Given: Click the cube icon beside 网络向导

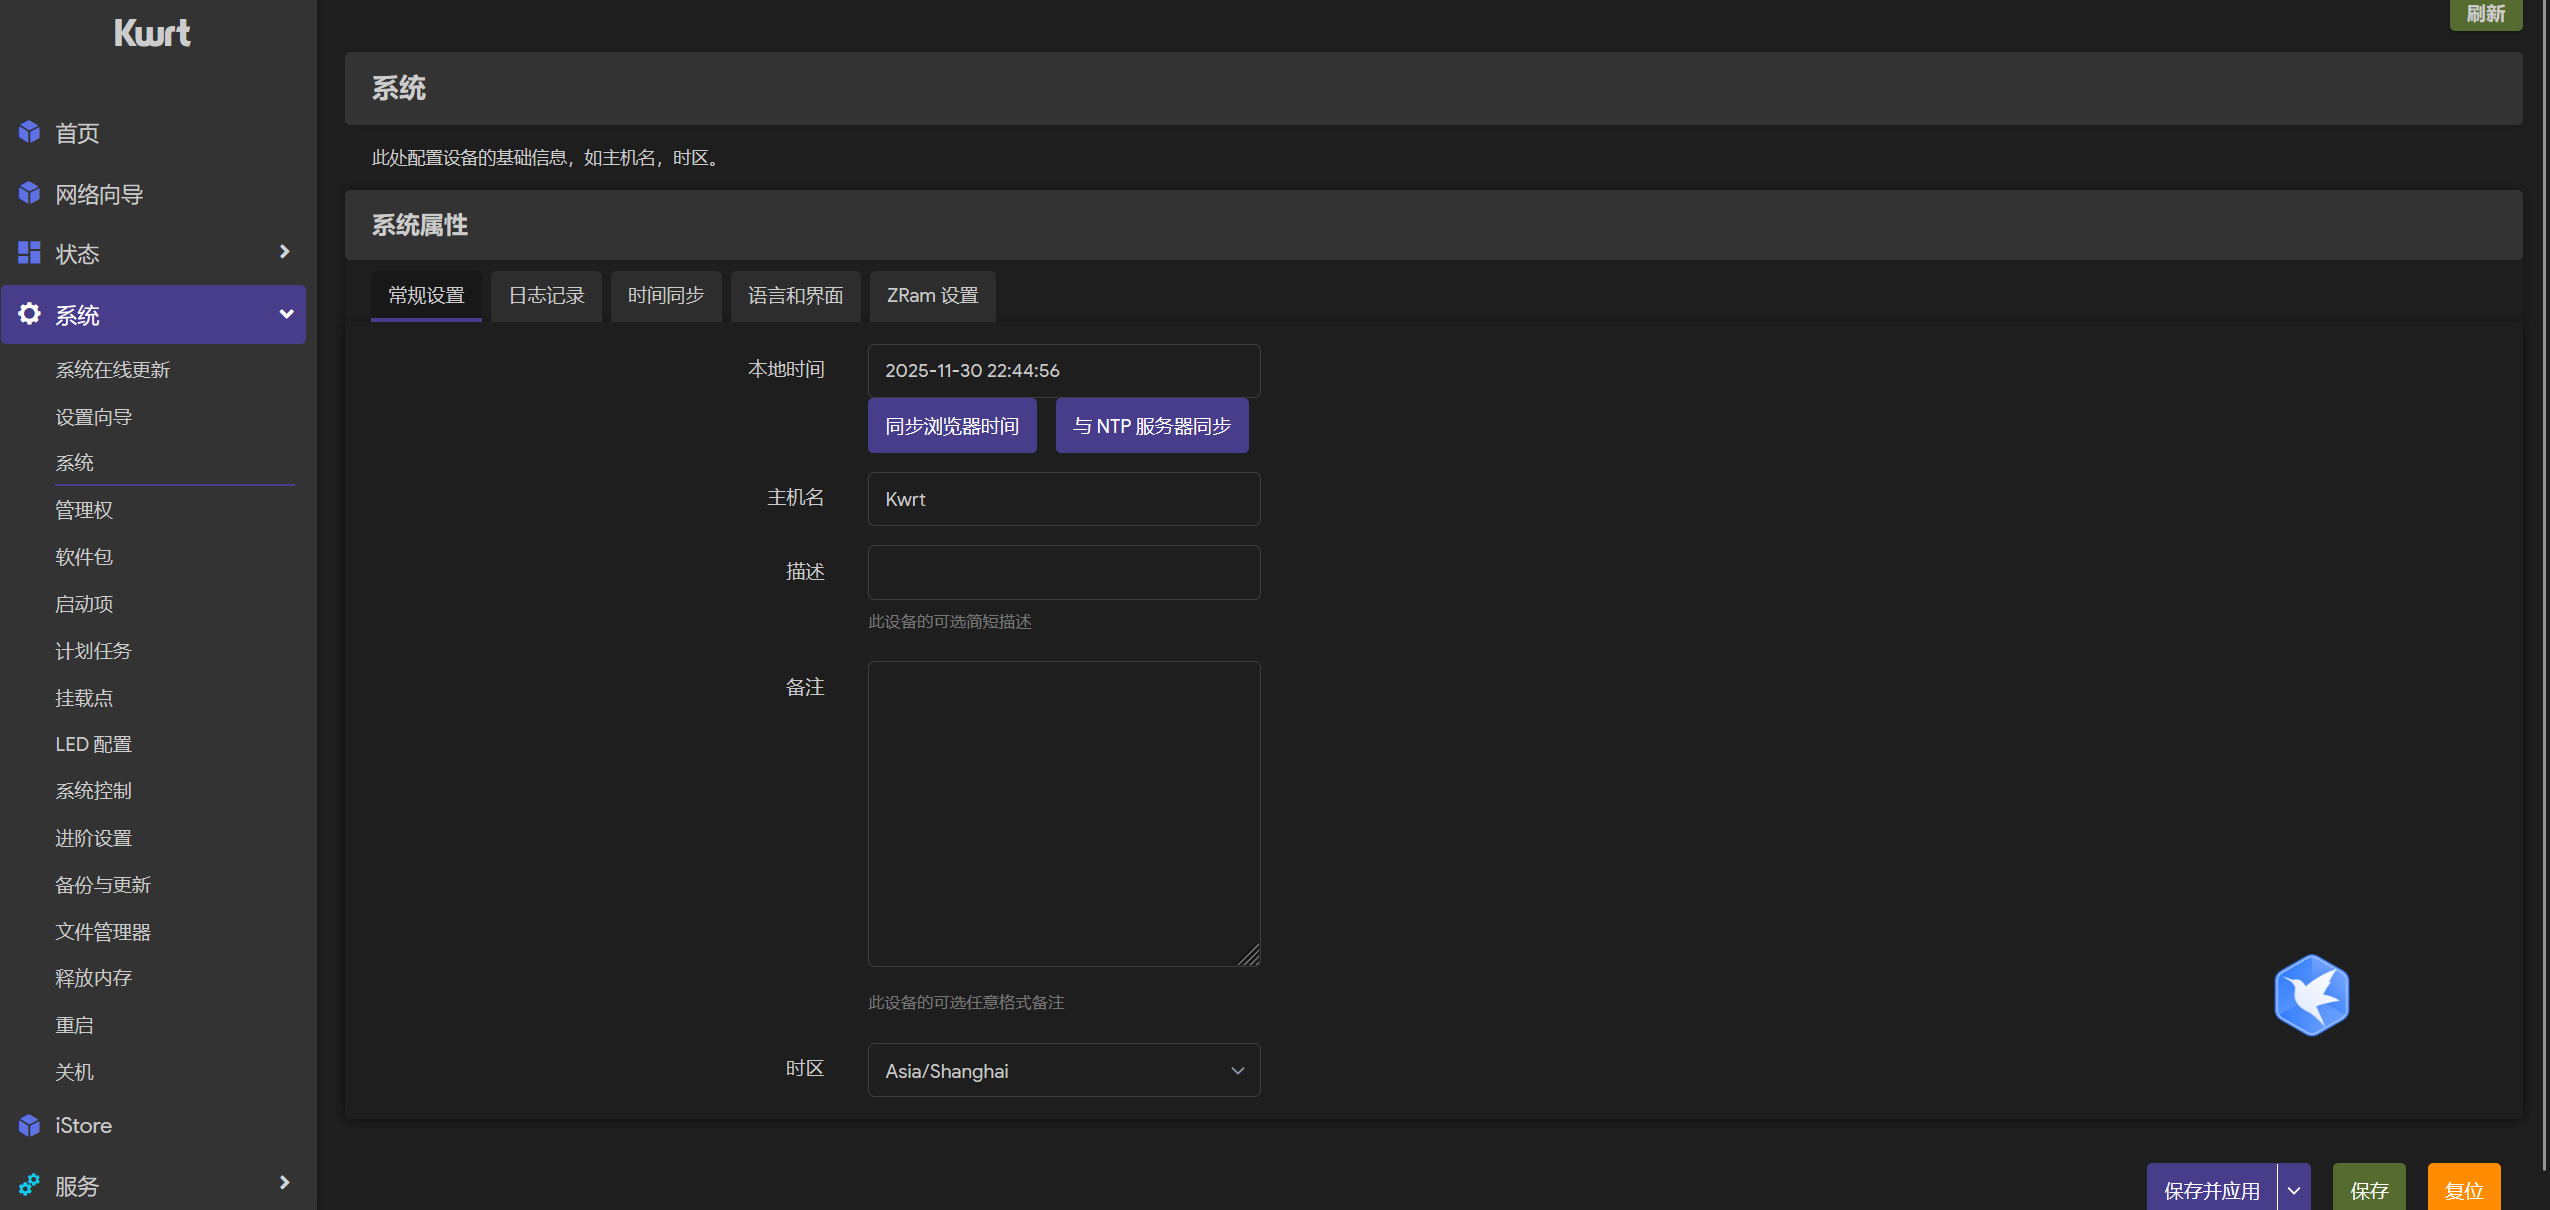Looking at the screenshot, I should coord(29,193).
